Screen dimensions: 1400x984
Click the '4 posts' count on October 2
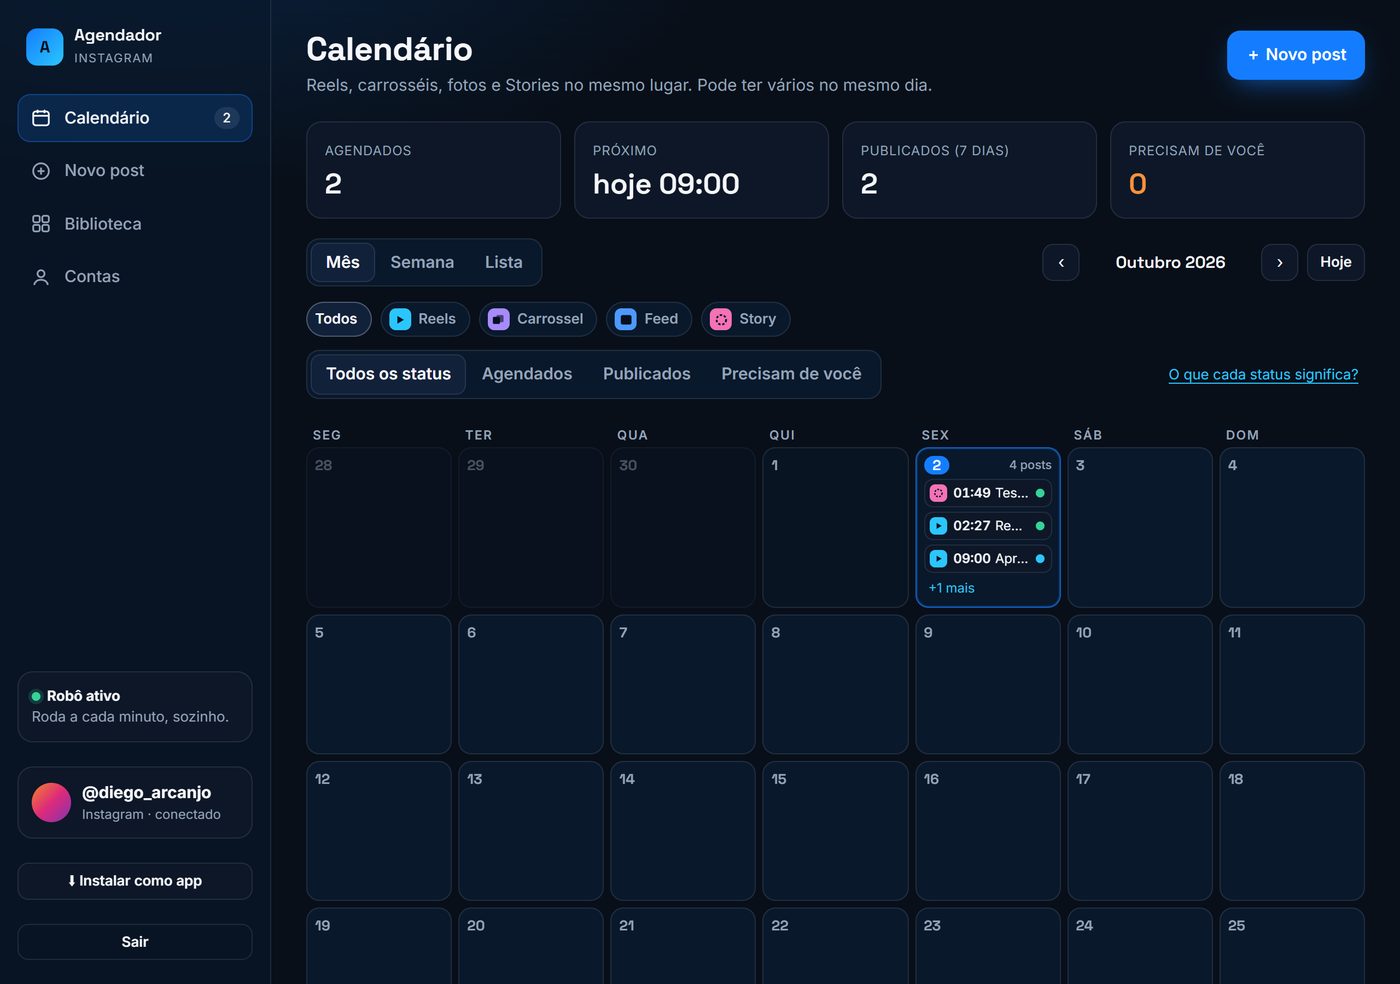pyautogui.click(x=1030, y=465)
